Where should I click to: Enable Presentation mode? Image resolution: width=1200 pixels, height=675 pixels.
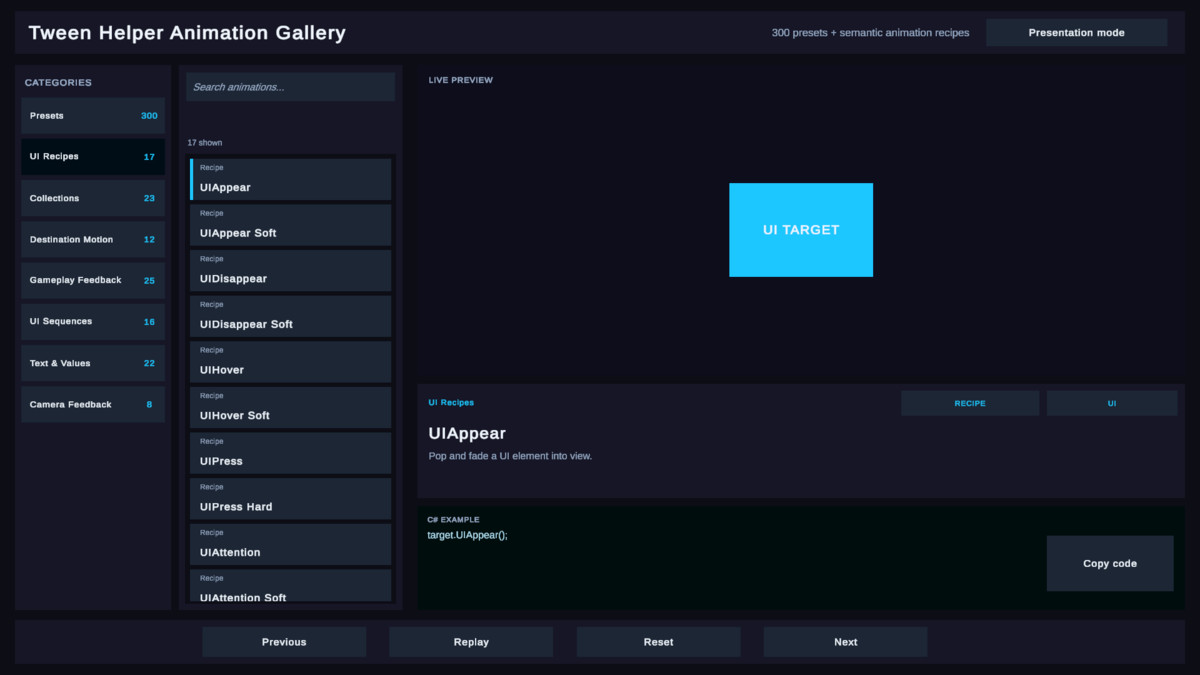[x=1076, y=33]
